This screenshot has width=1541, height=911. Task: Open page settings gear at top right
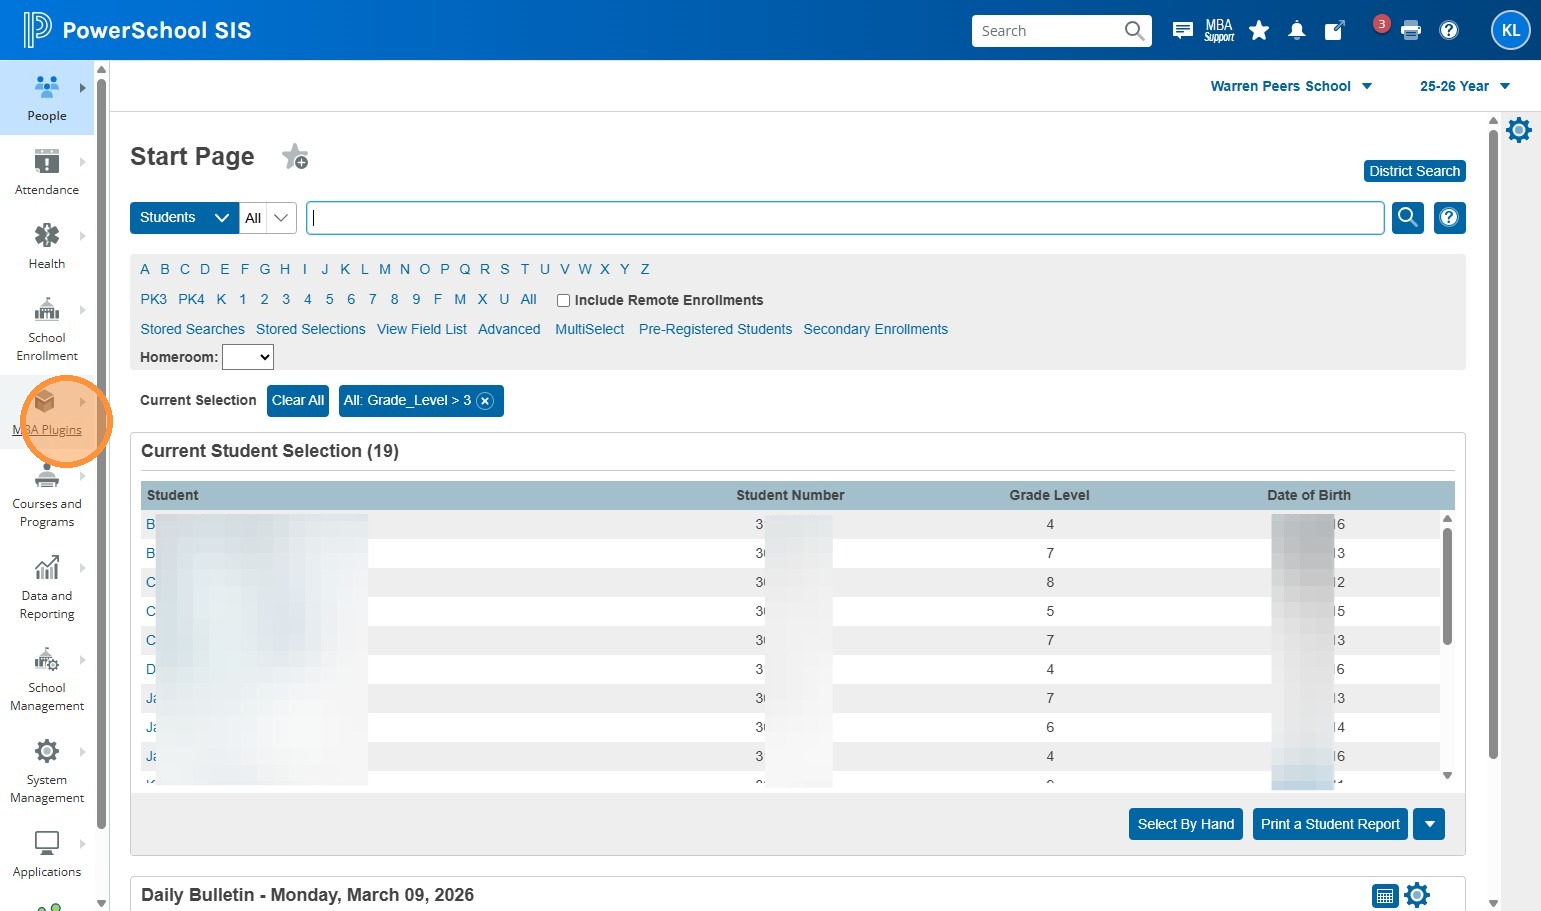click(x=1519, y=130)
